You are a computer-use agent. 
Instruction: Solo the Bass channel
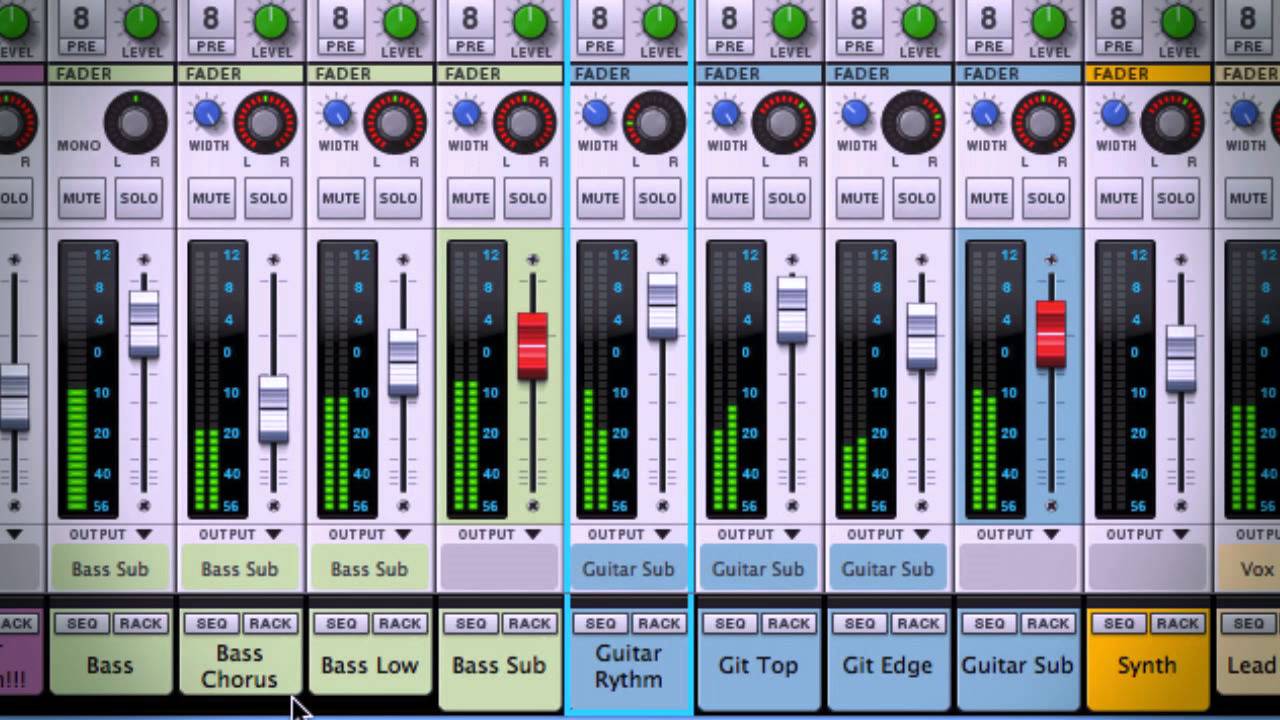pyautogui.click(x=139, y=198)
